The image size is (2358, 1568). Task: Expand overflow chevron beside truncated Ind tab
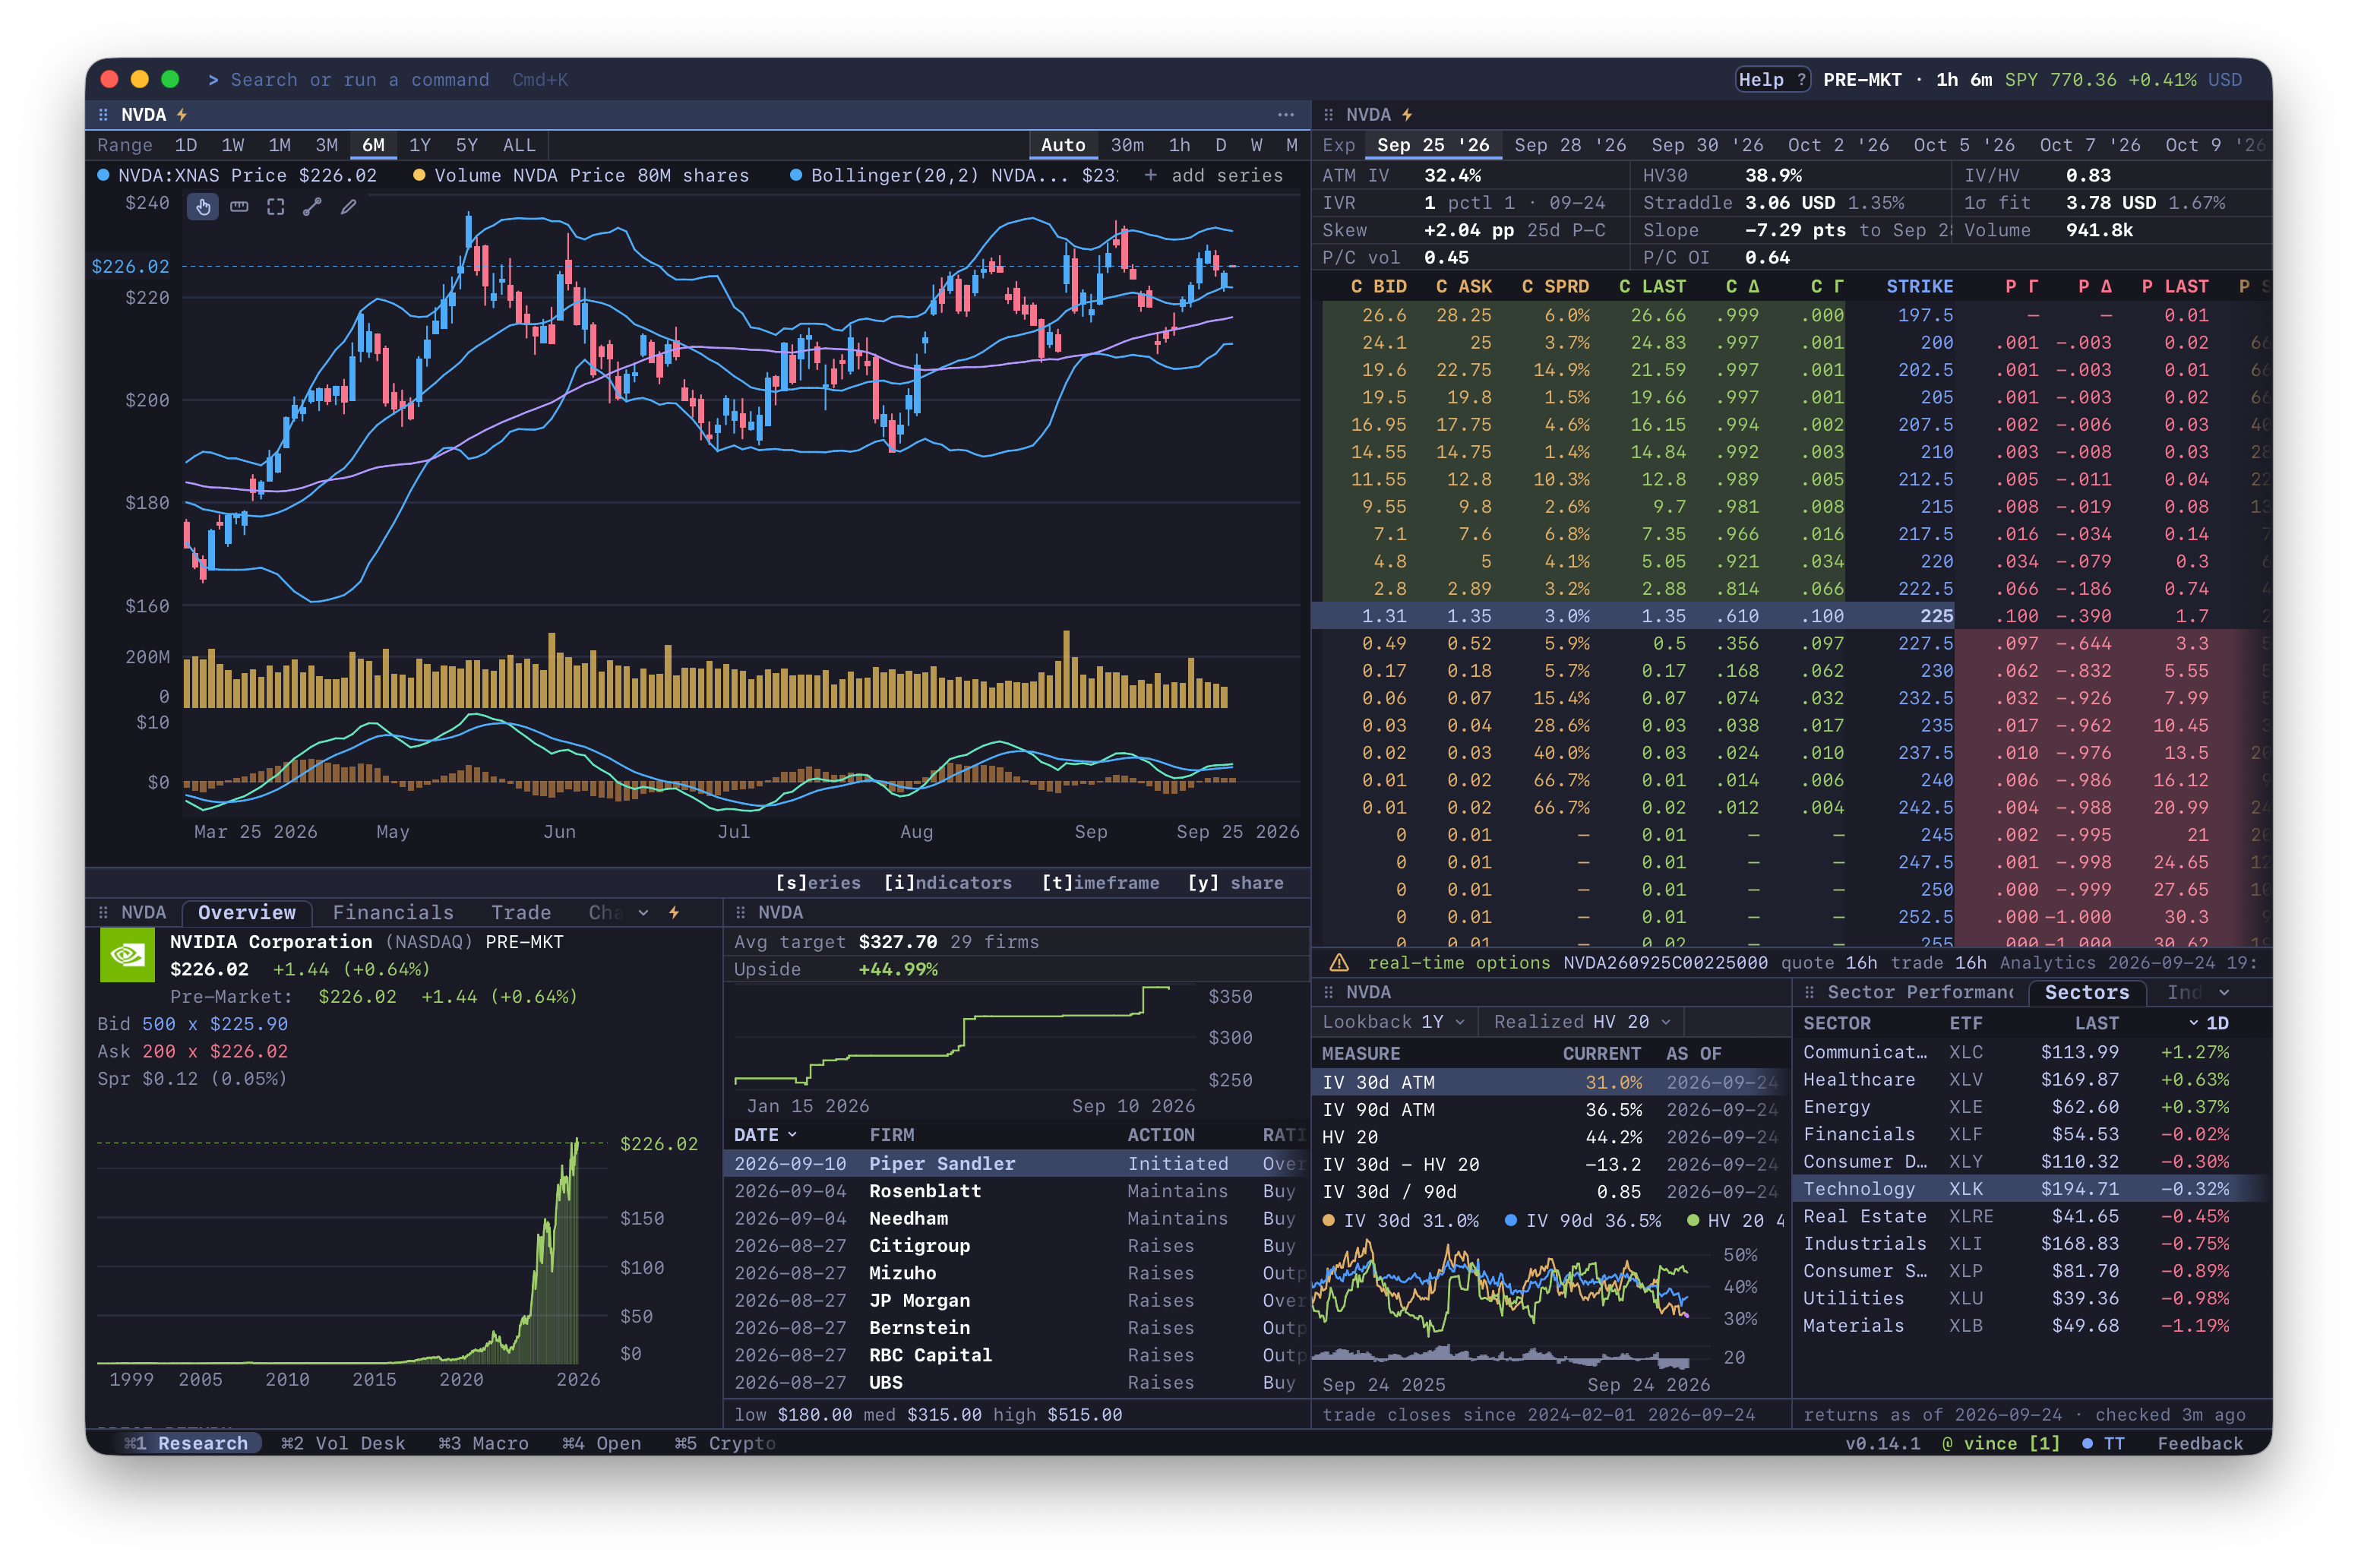coord(2224,993)
